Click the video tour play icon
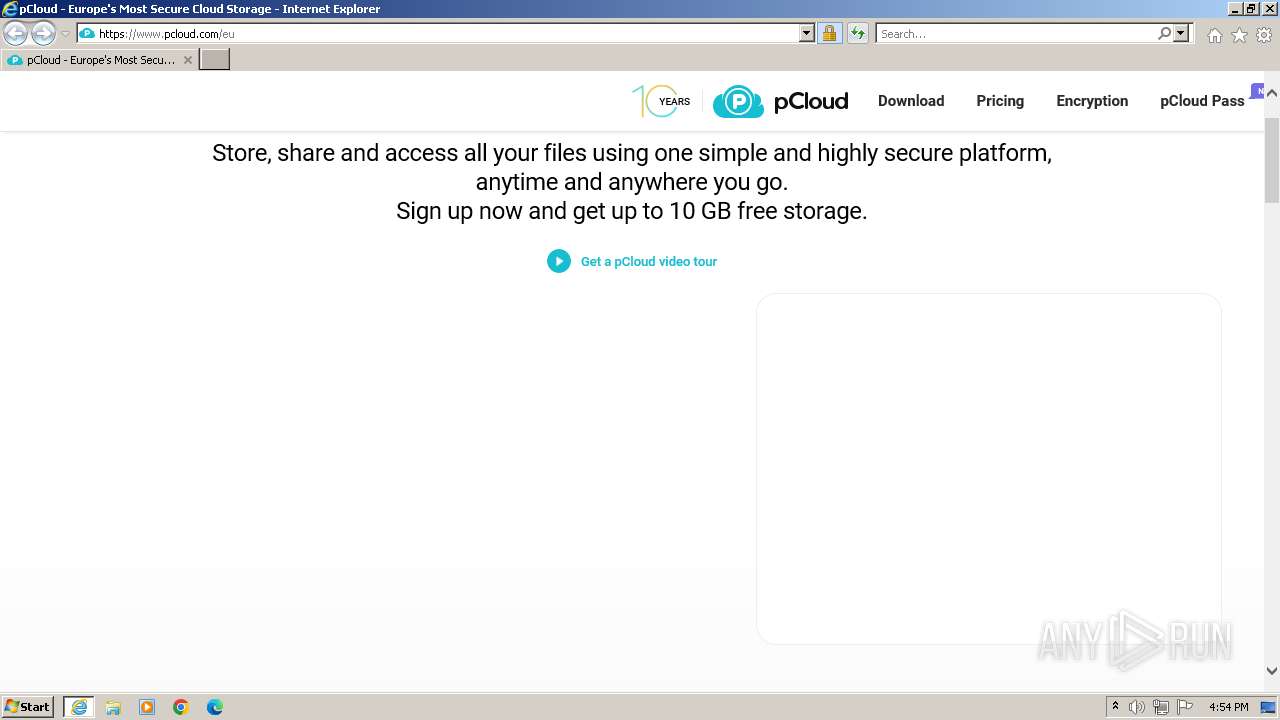This screenshot has height=720, width=1280. click(x=559, y=261)
